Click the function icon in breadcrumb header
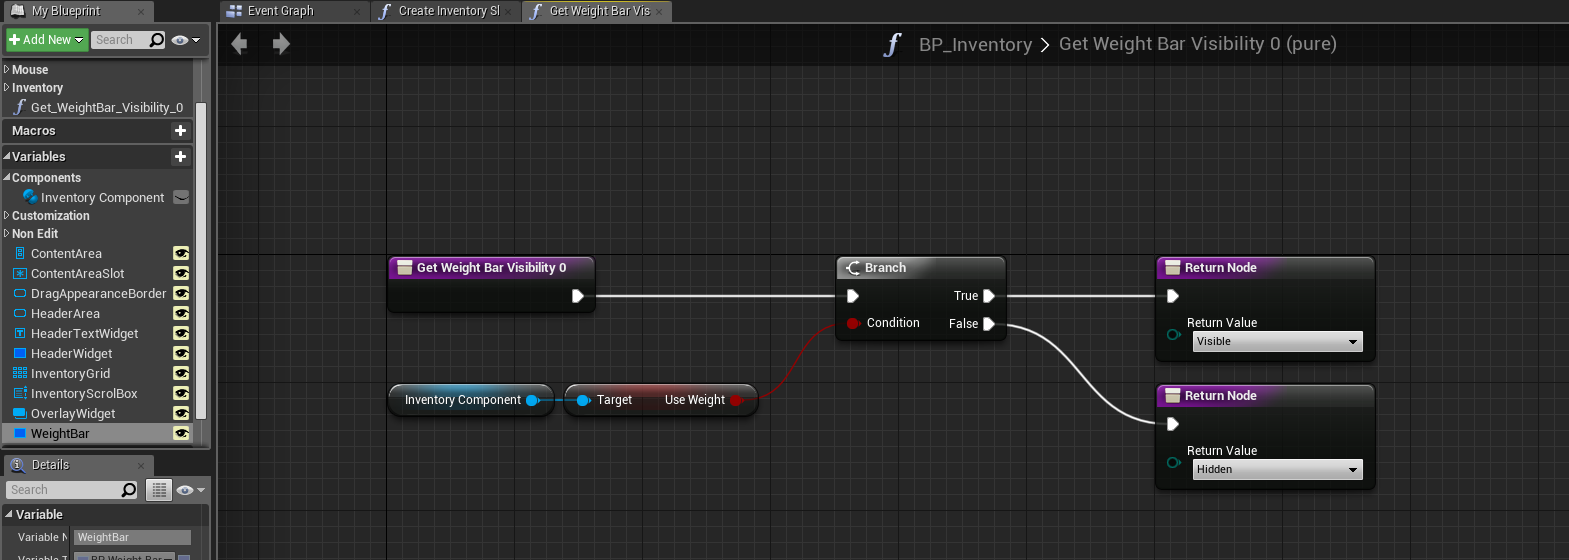 (892, 44)
